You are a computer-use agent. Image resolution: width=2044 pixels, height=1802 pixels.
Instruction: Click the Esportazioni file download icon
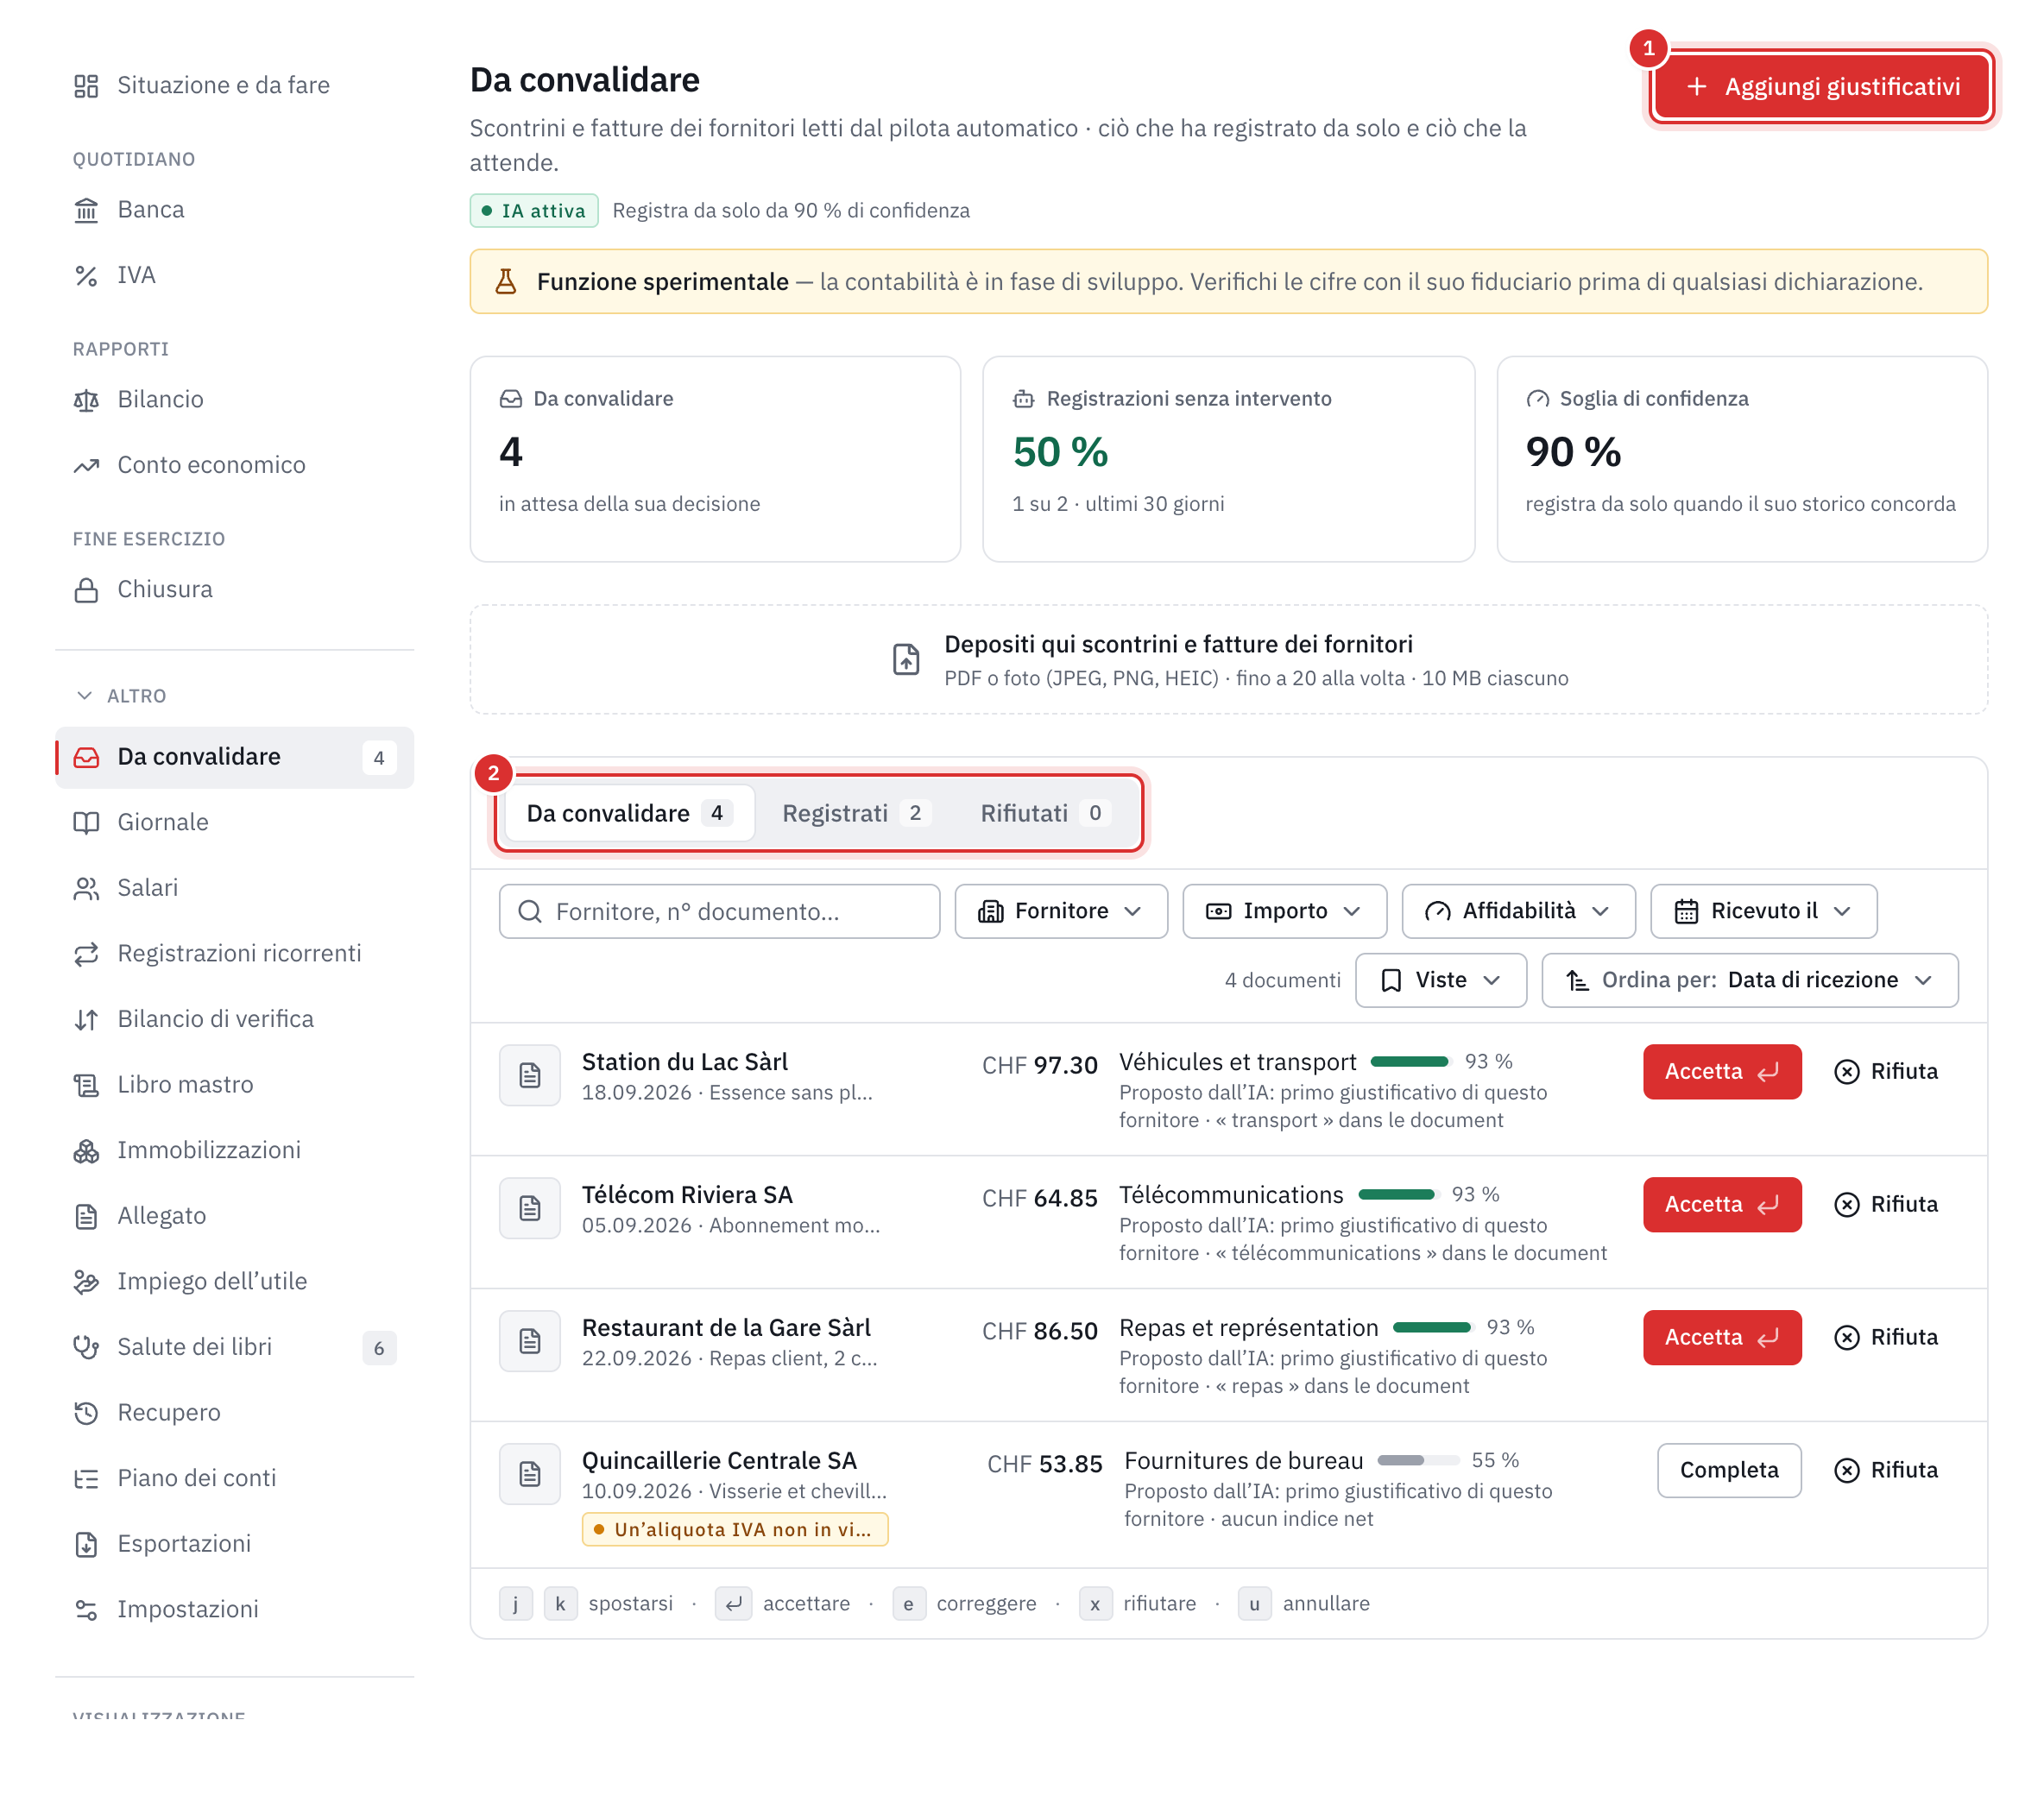[86, 1544]
